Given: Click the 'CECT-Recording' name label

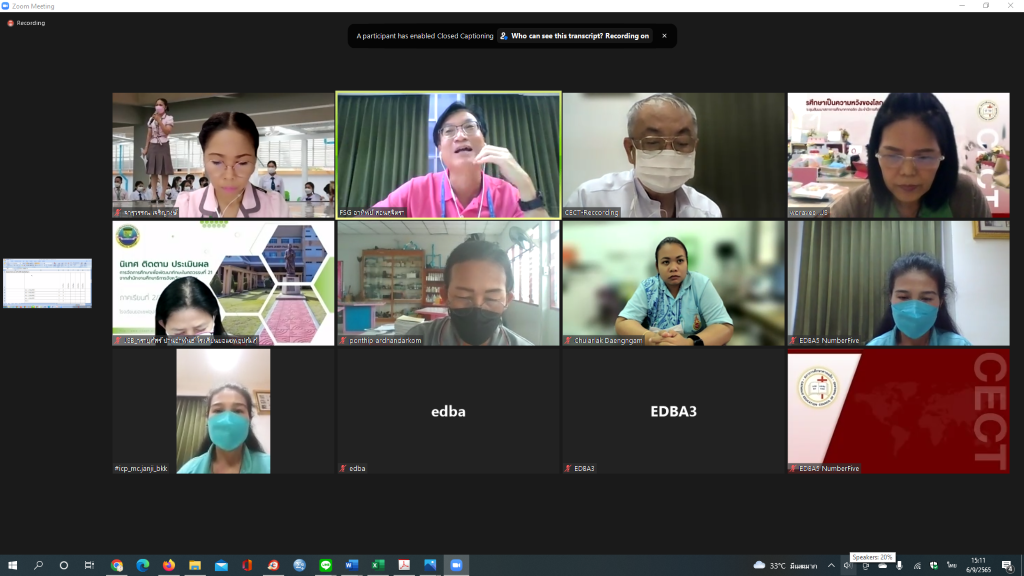Looking at the screenshot, I should pos(592,212).
